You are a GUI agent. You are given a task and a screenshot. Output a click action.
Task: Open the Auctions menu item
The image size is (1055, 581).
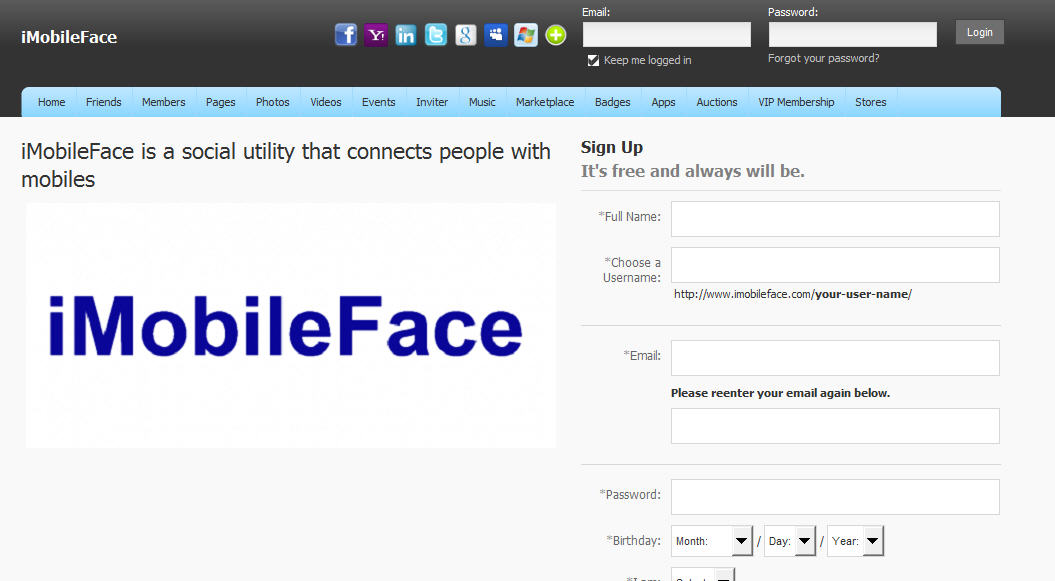717,102
